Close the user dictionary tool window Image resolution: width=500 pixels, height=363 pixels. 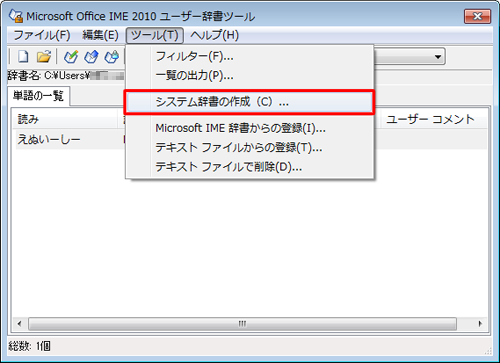pyautogui.click(x=477, y=16)
